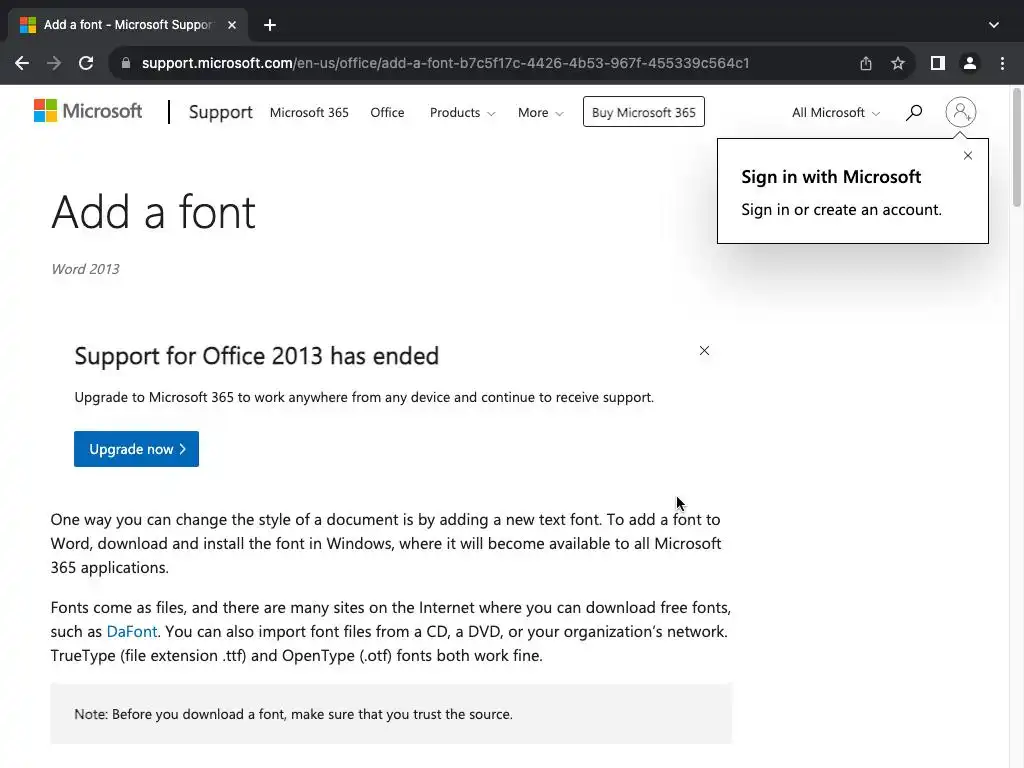Go back to the previous page
The width and height of the screenshot is (1024, 768).
point(22,63)
